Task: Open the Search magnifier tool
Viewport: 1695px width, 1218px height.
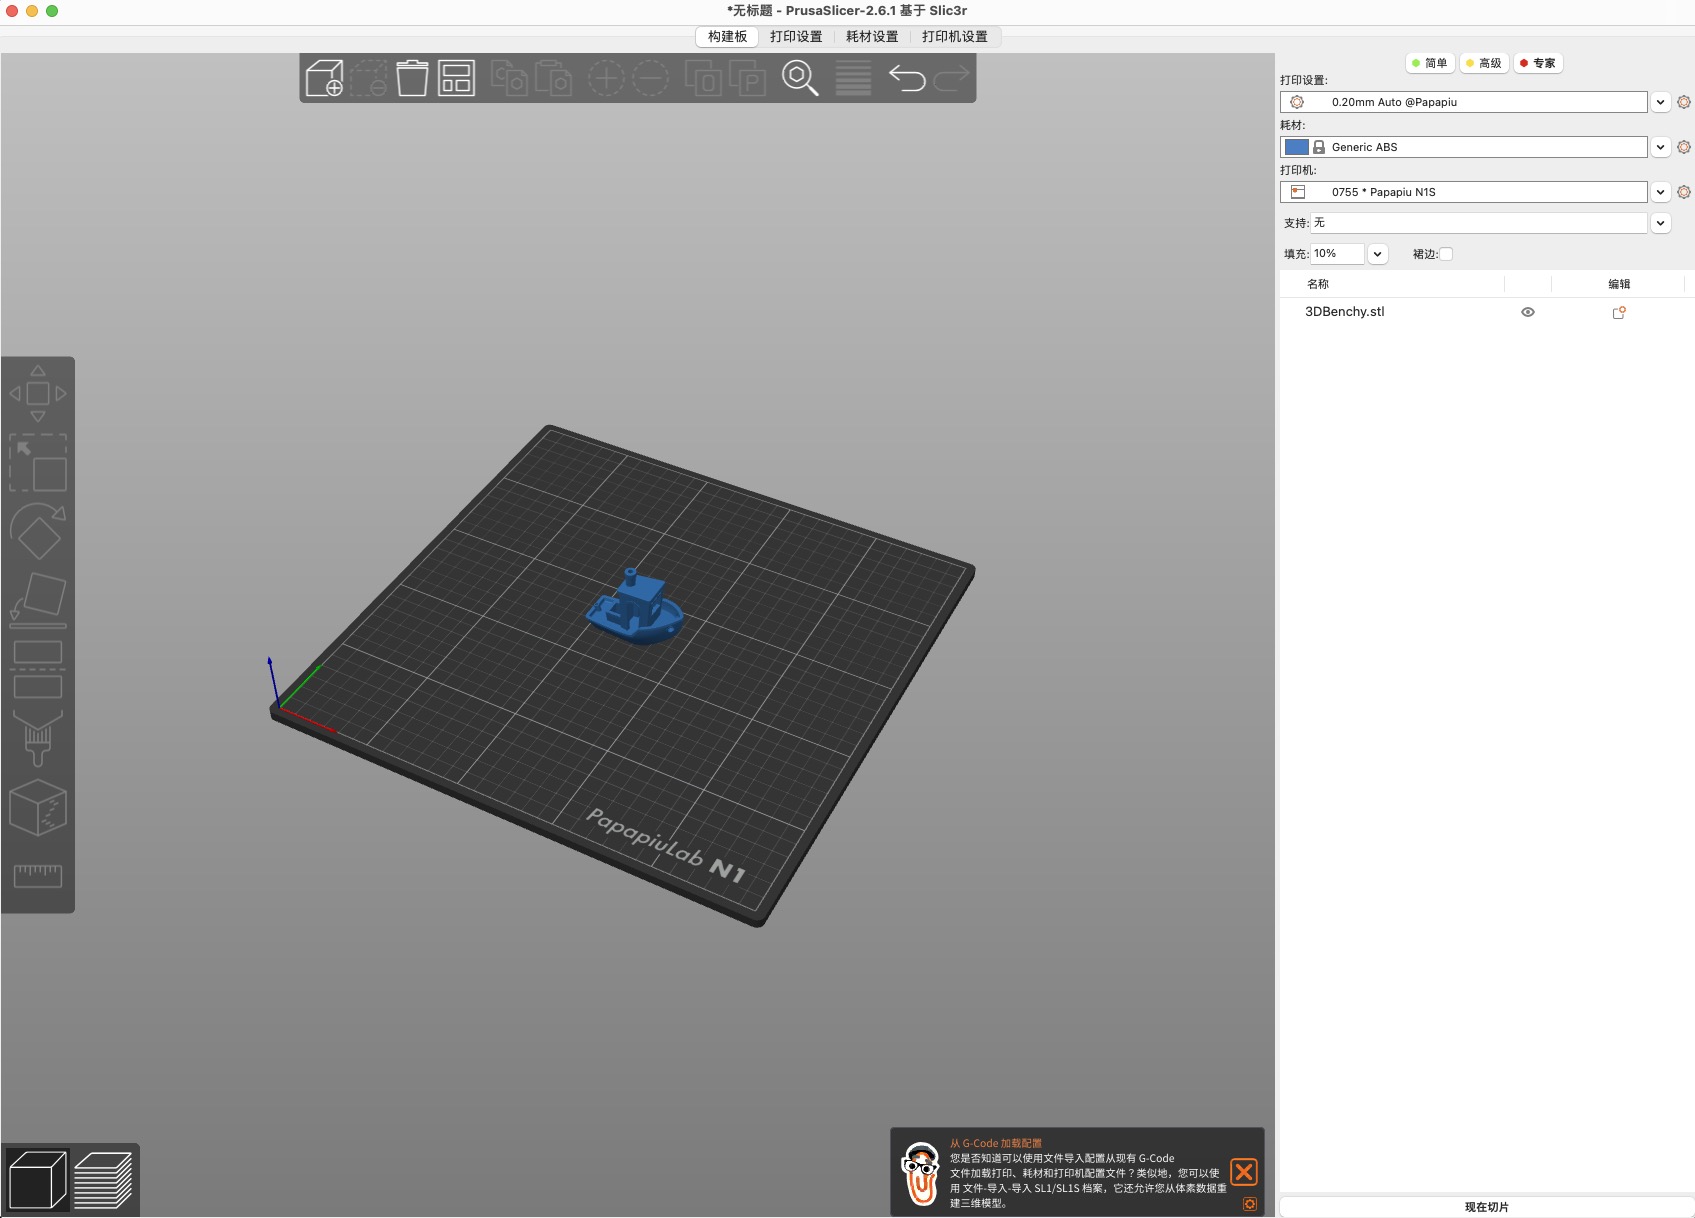Action: click(800, 78)
